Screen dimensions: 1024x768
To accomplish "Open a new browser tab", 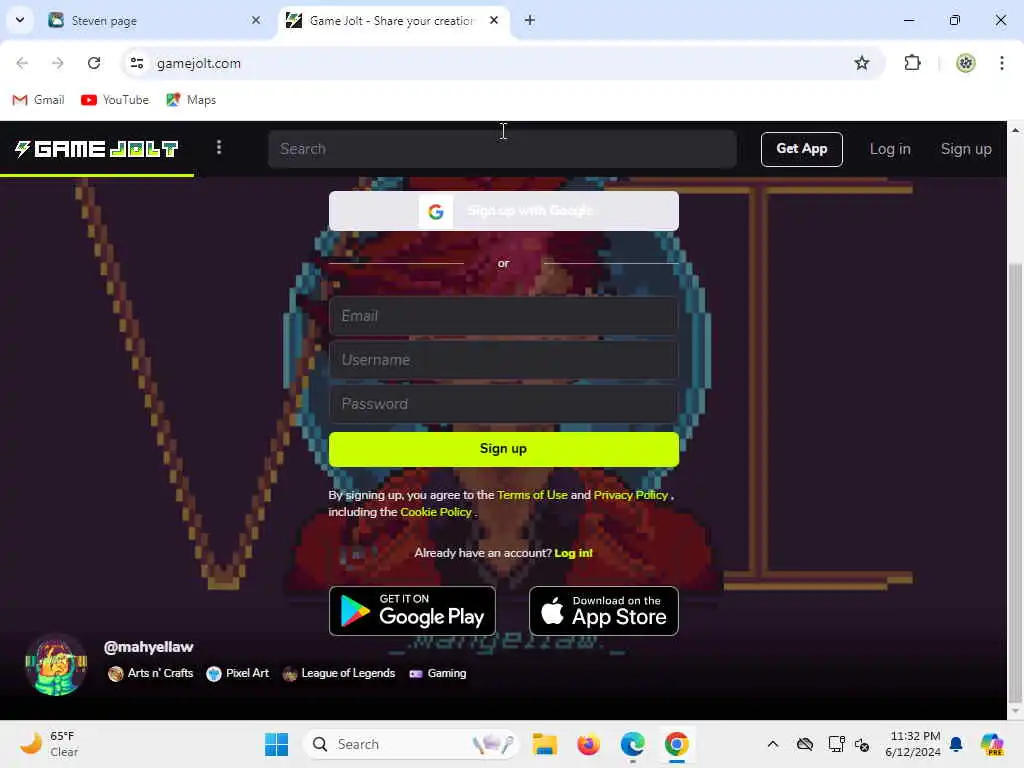I will point(530,20).
